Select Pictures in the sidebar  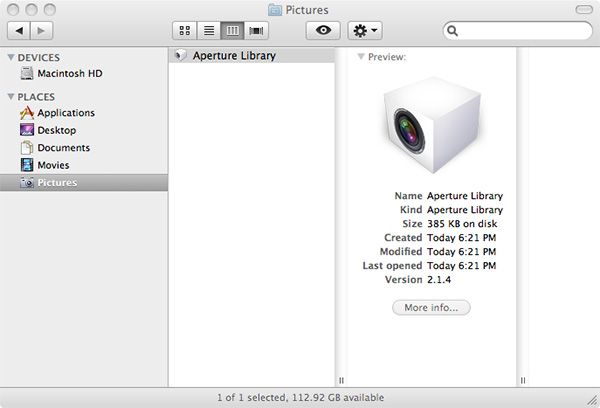click(x=84, y=183)
